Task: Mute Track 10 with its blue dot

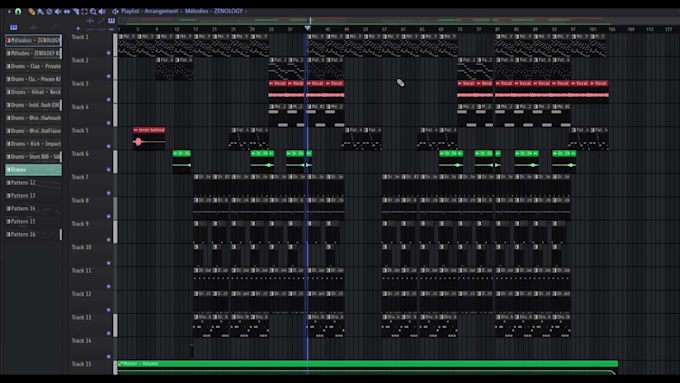Action: (x=108, y=263)
